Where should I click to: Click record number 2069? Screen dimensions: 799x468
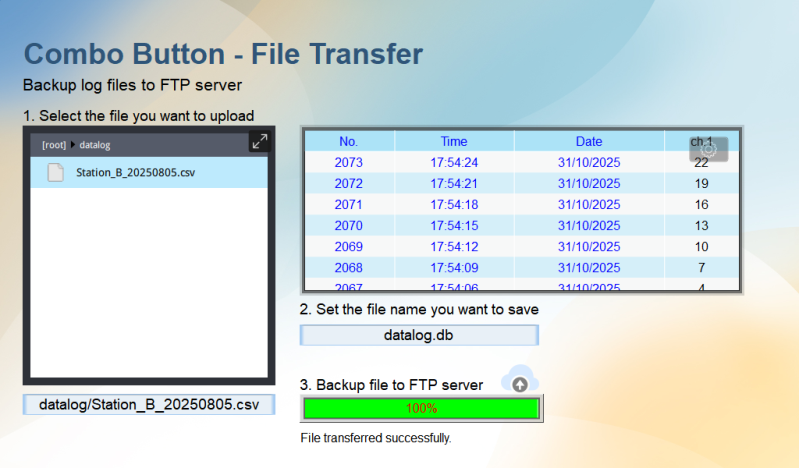pyautogui.click(x=349, y=246)
